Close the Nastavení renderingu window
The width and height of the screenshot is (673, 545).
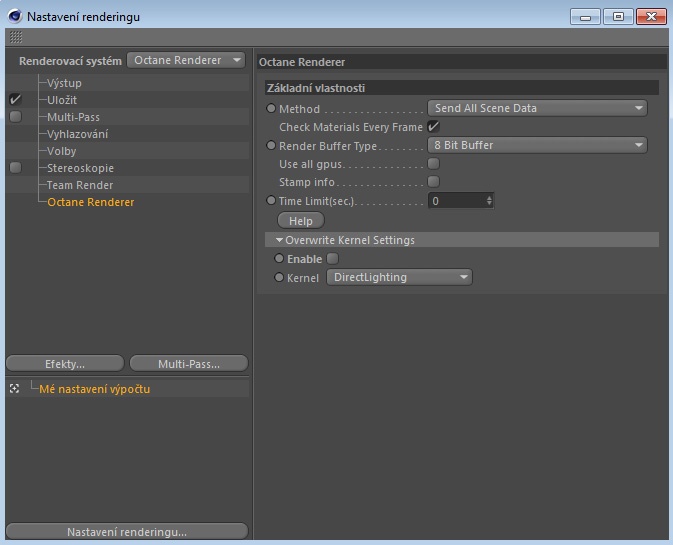coord(651,17)
